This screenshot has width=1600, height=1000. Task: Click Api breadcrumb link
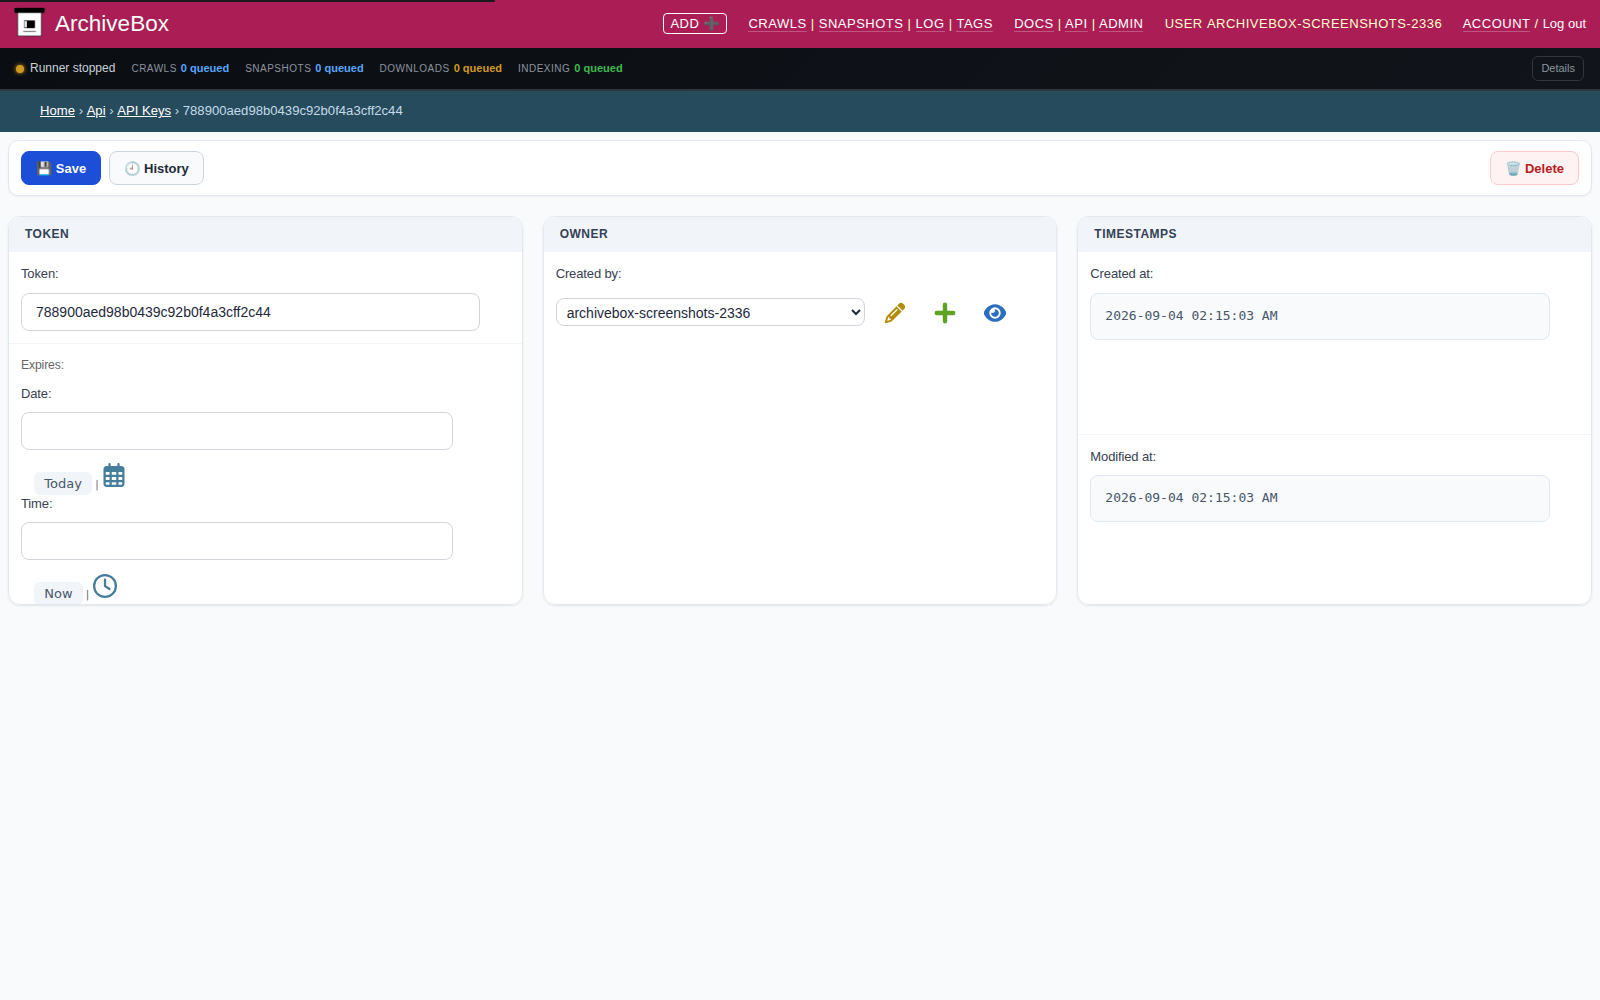[96, 110]
